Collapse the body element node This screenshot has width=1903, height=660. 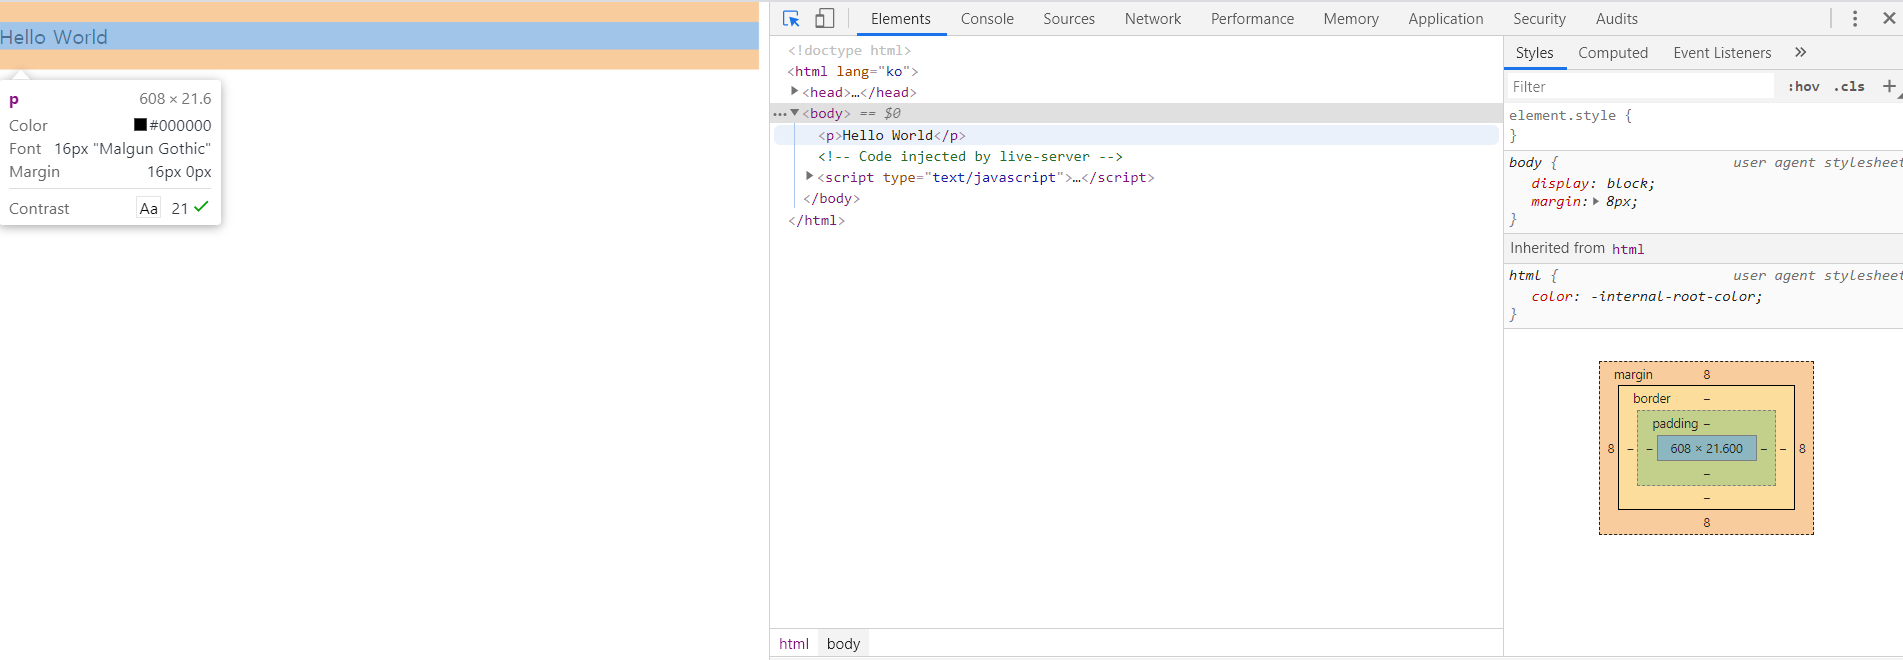[x=795, y=113]
